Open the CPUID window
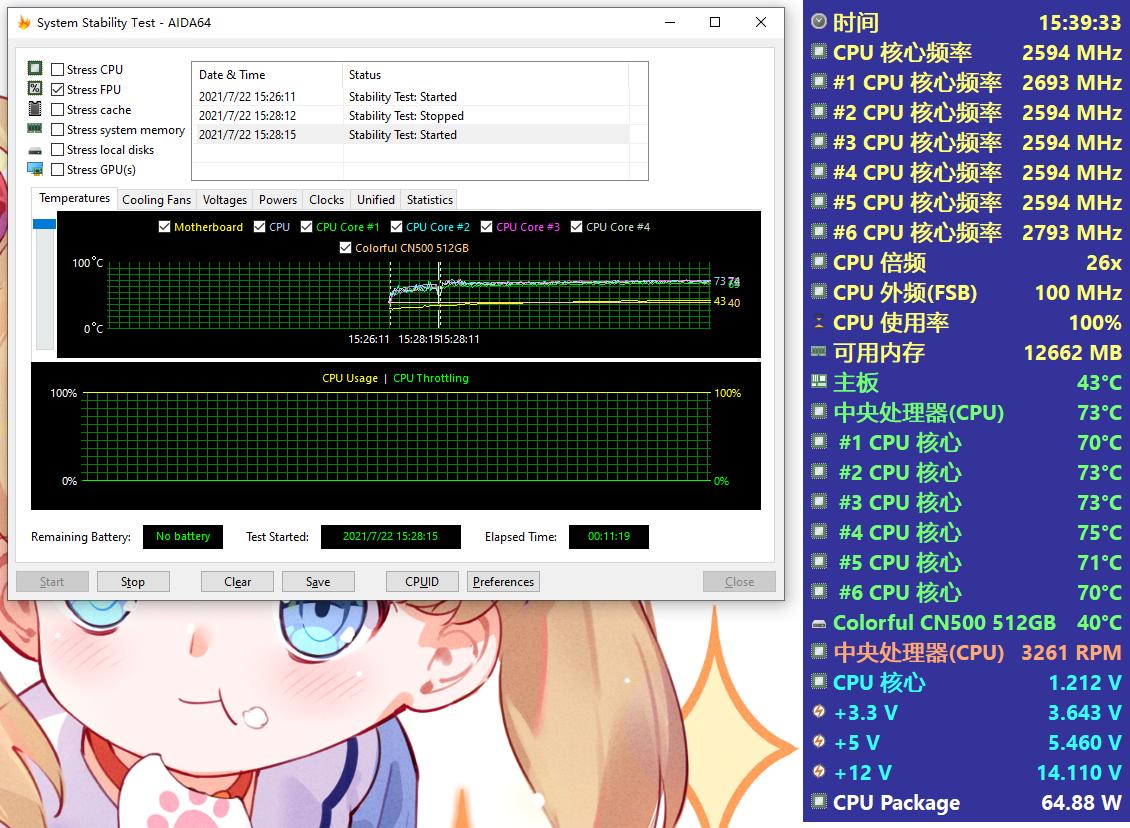This screenshot has width=1130, height=828. [x=422, y=582]
